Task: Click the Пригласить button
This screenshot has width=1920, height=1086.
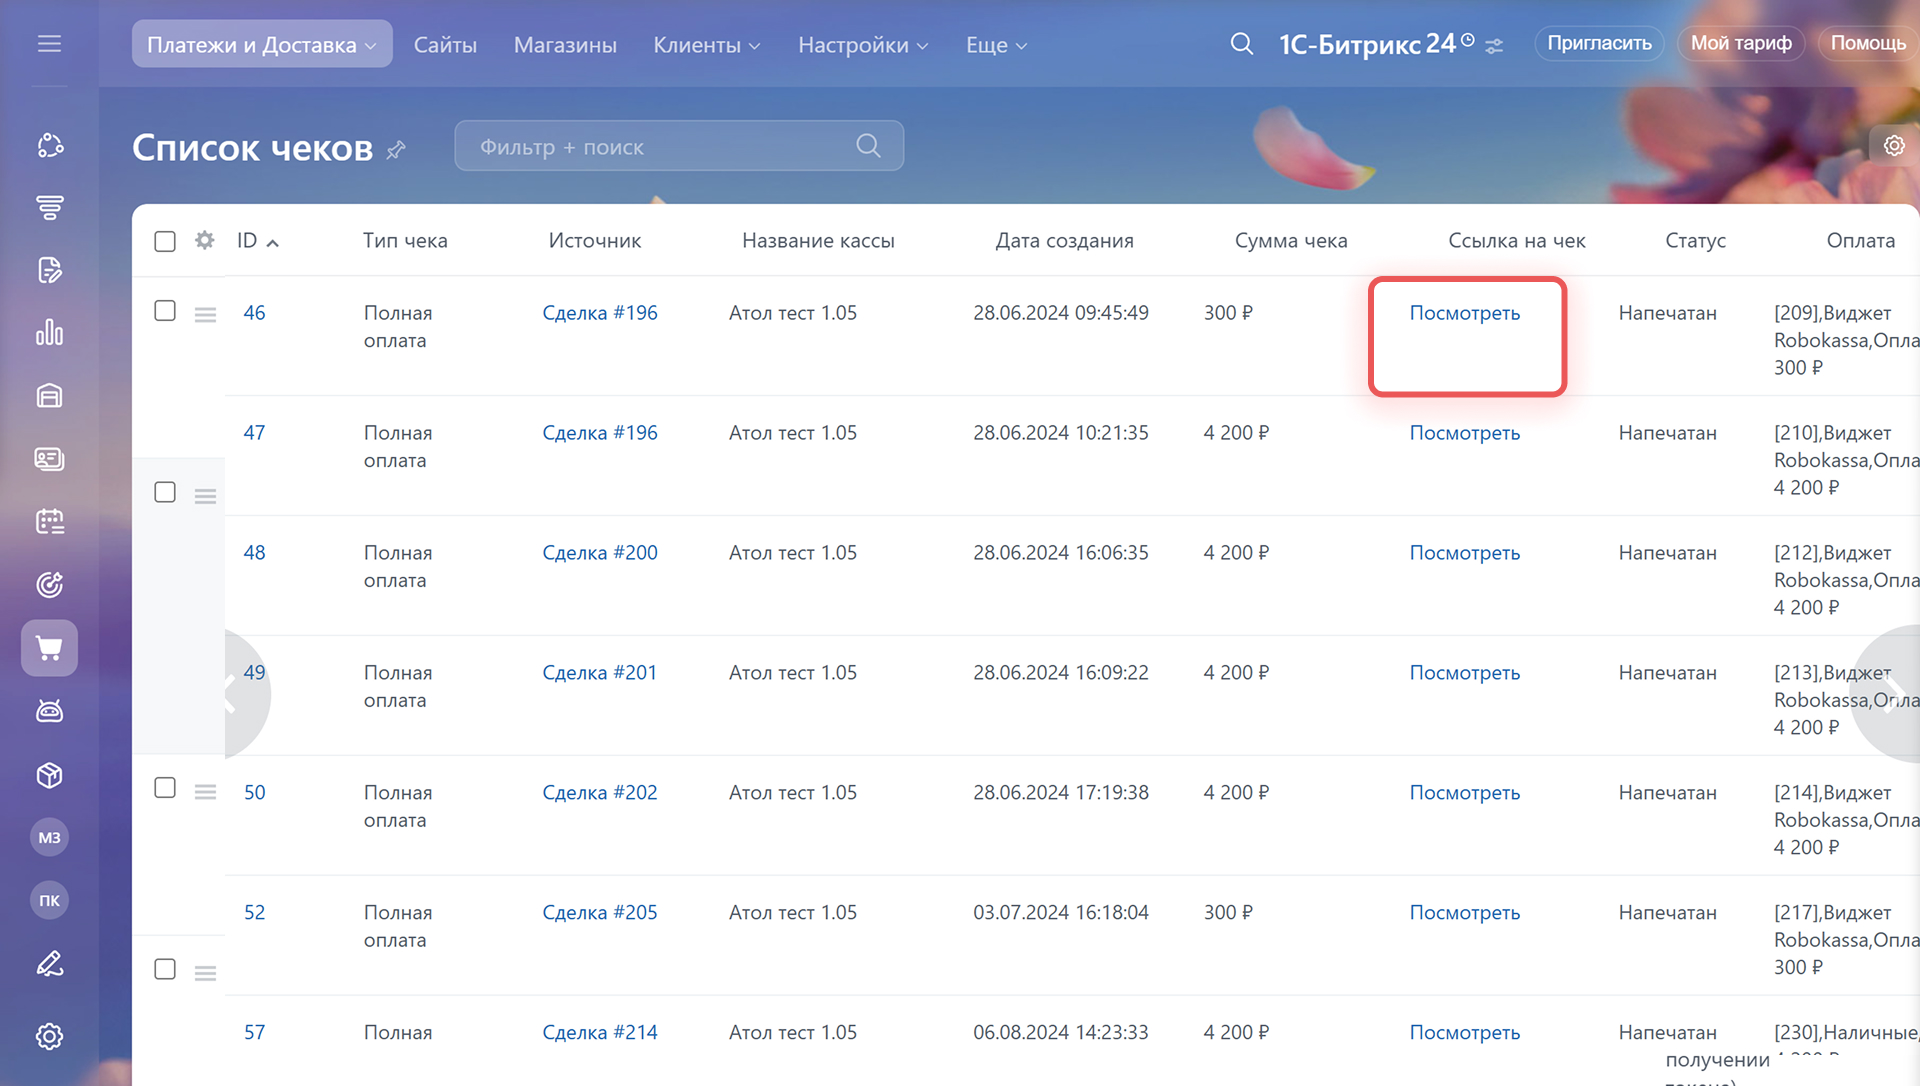Action: 1598,43
